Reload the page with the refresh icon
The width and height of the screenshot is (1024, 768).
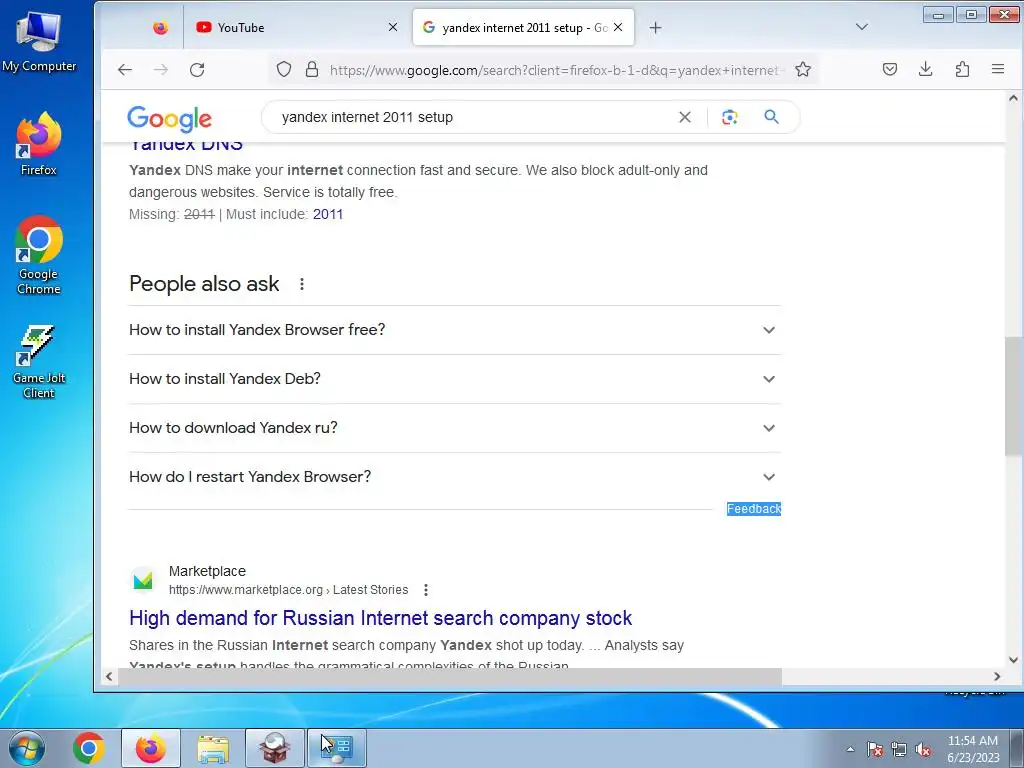197,70
